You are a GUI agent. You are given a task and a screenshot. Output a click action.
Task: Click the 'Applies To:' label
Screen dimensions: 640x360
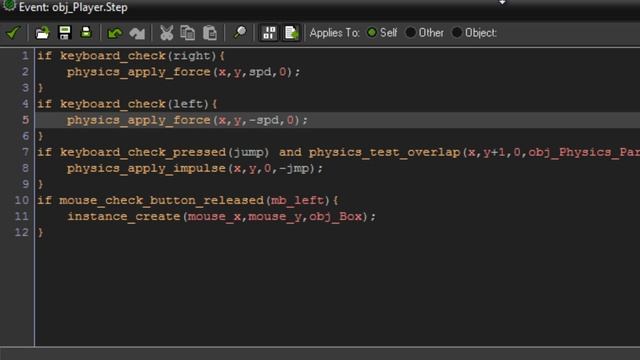(x=334, y=33)
